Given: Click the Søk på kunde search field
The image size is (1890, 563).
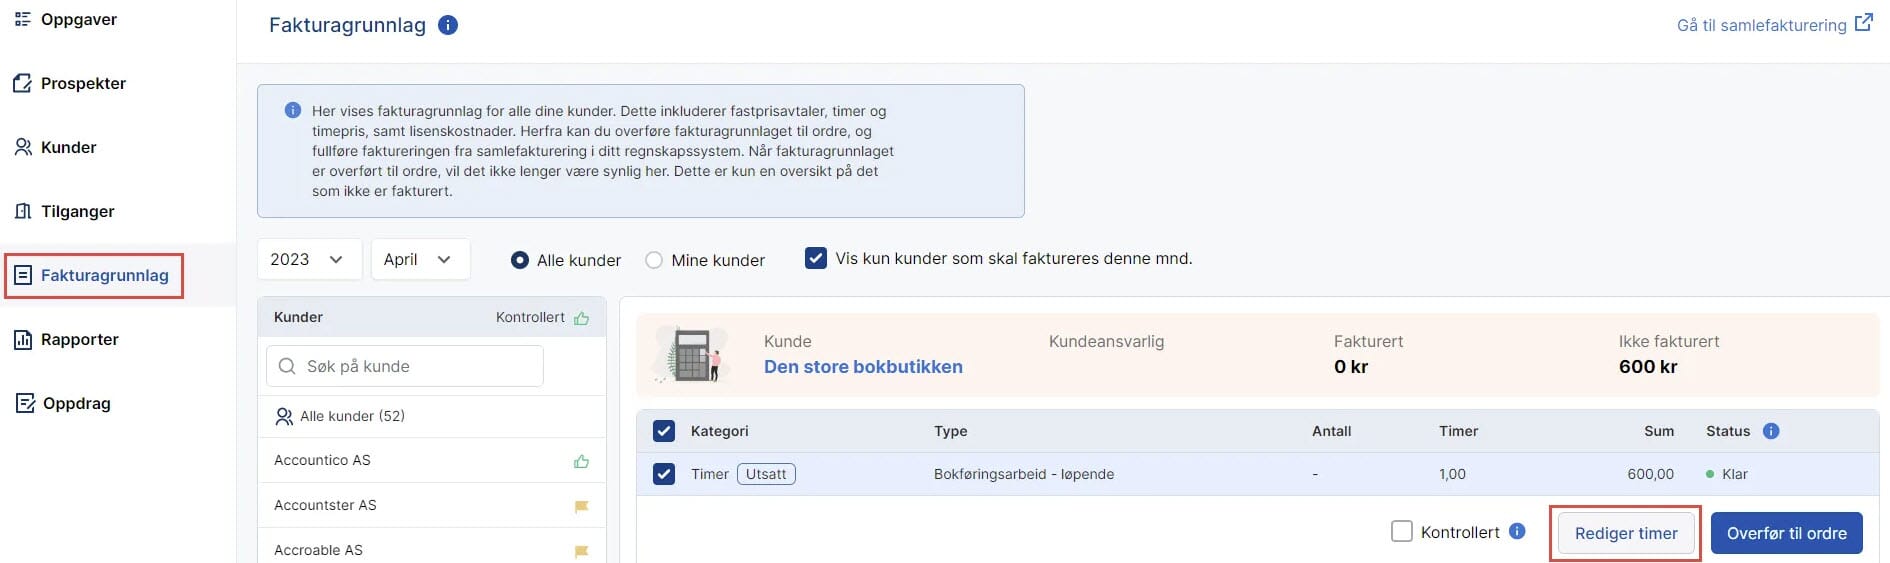Looking at the screenshot, I should [405, 366].
